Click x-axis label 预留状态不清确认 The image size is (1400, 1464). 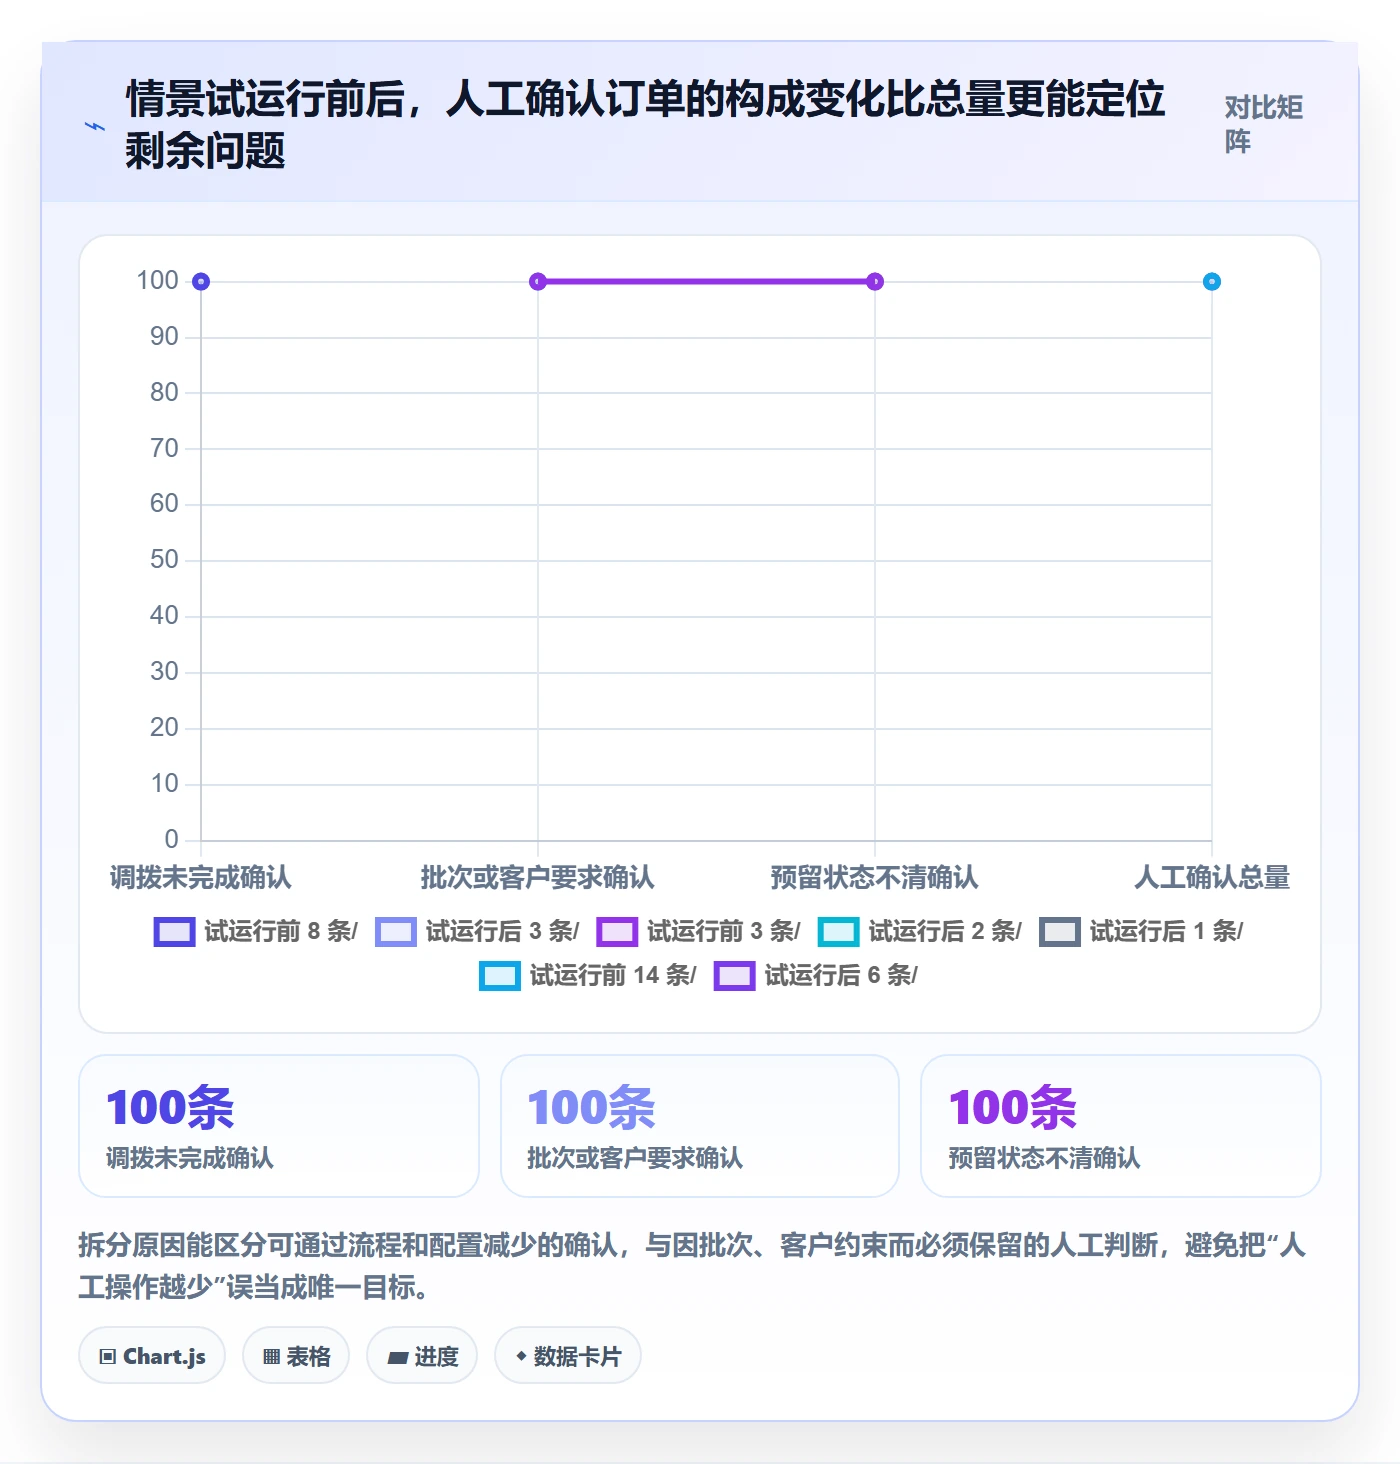pos(875,878)
